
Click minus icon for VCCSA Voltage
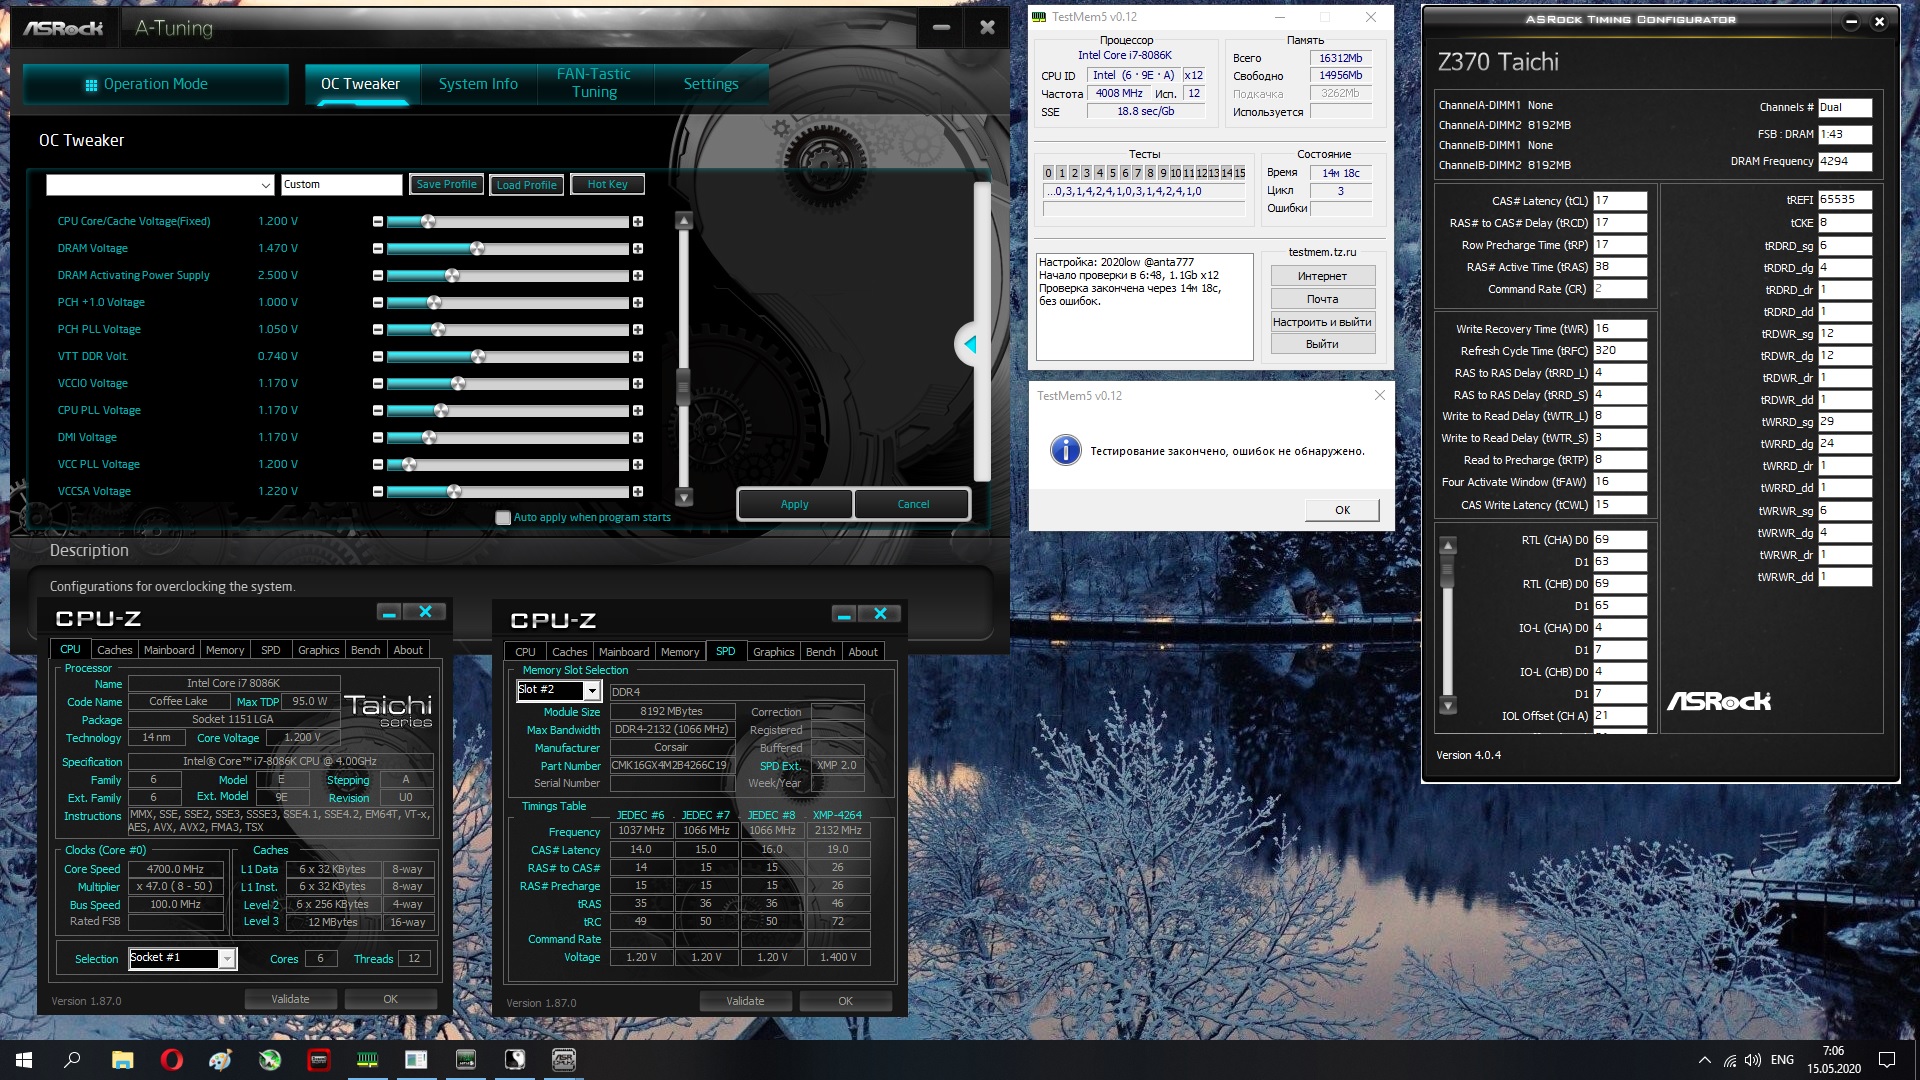(377, 491)
